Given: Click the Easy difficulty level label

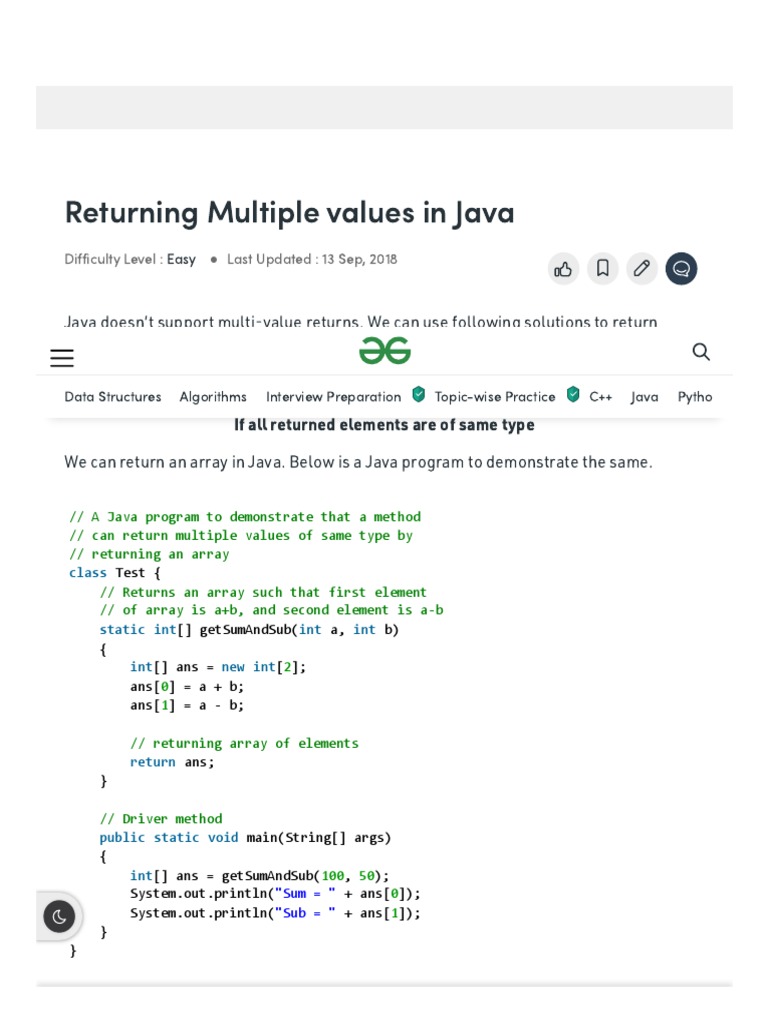Looking at the screenshot, I should [x=181, y=259].
